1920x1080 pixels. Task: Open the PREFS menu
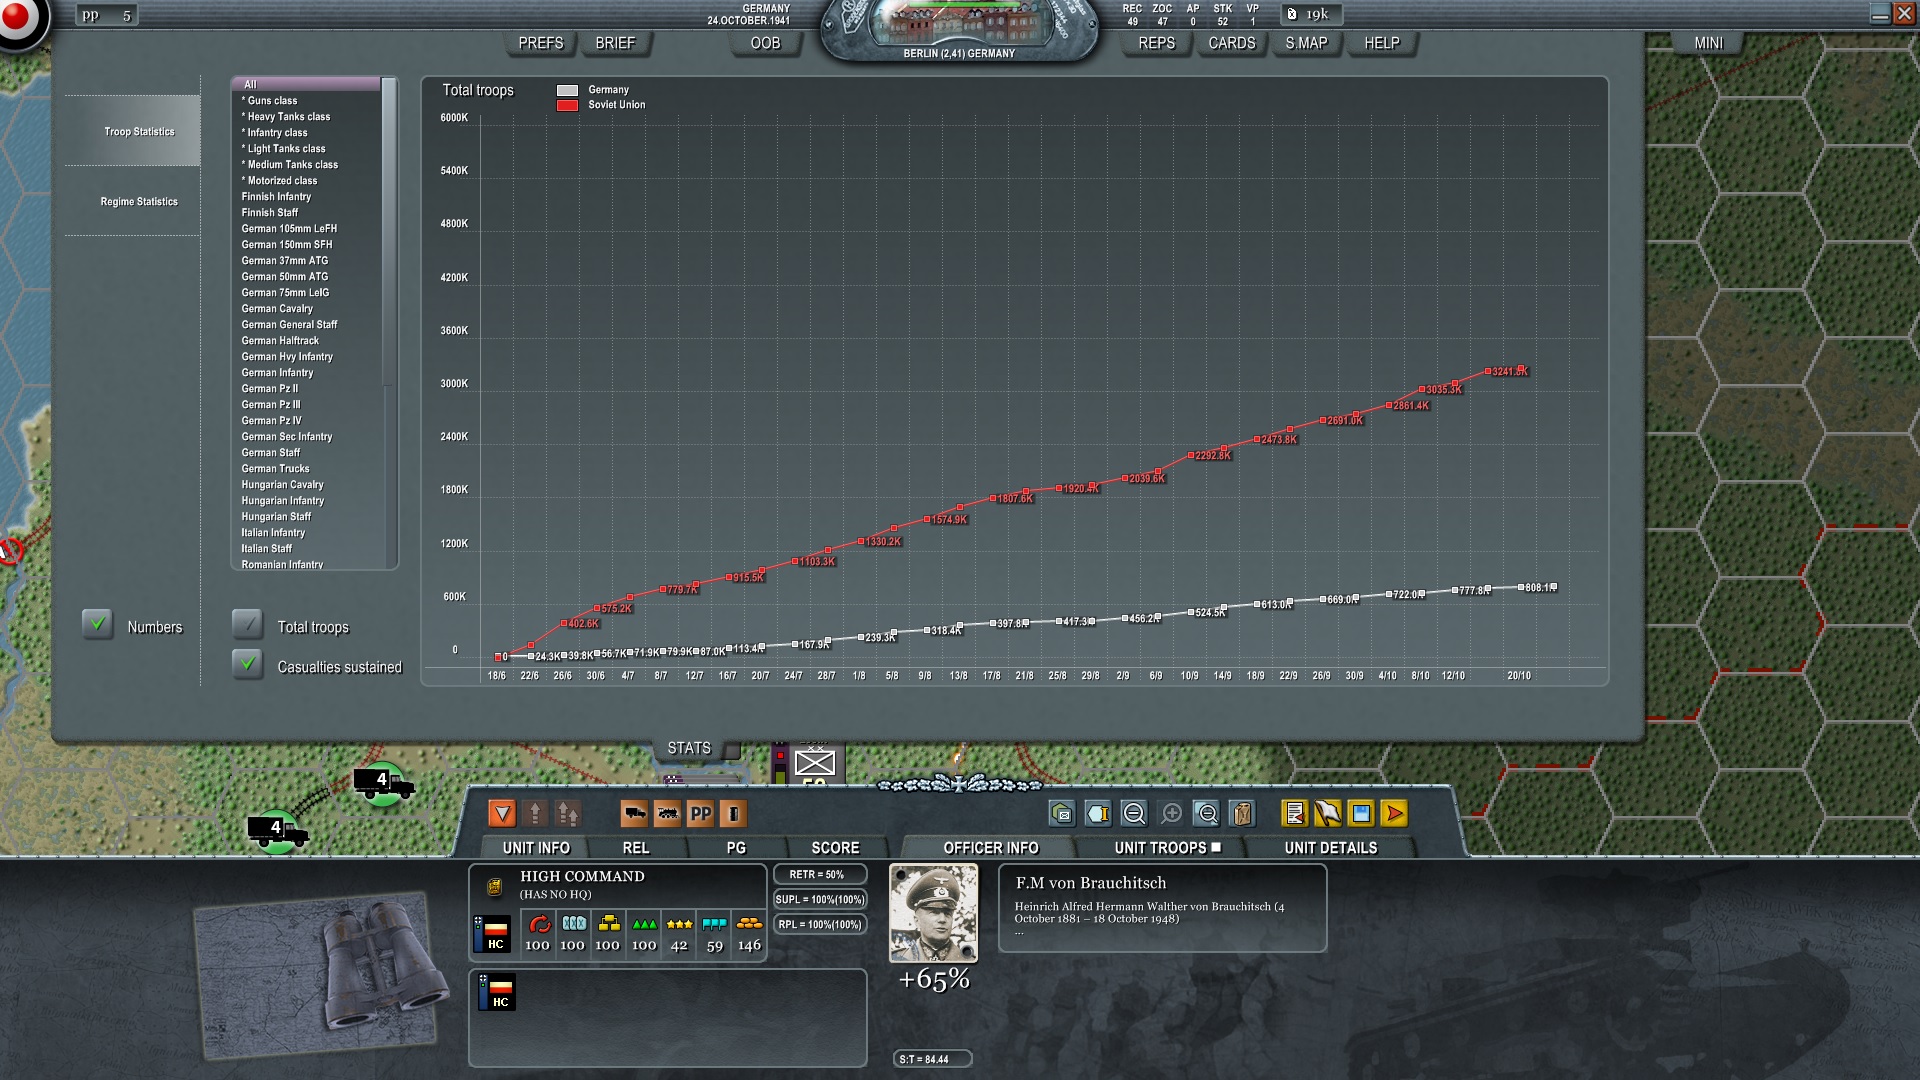click(541, 43)
